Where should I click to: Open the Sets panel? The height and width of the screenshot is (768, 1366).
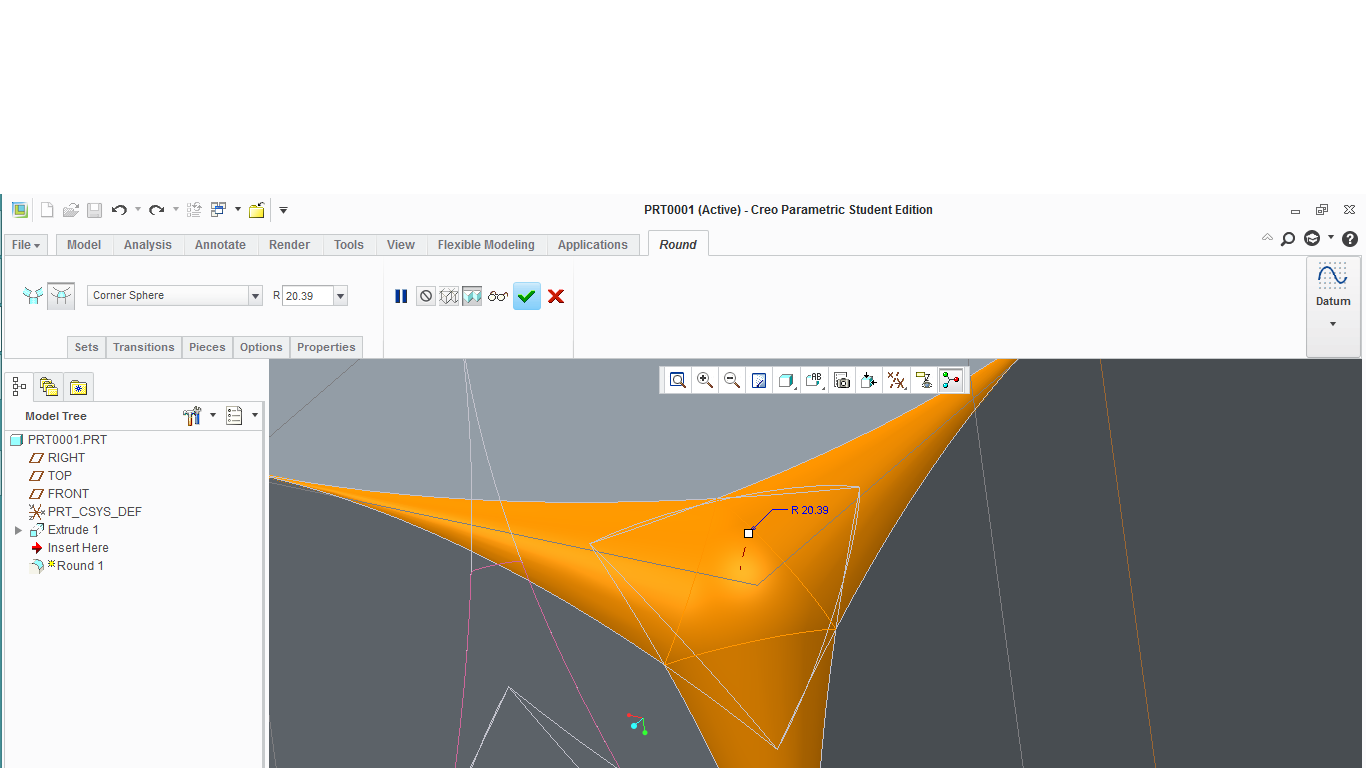[87, 347]
